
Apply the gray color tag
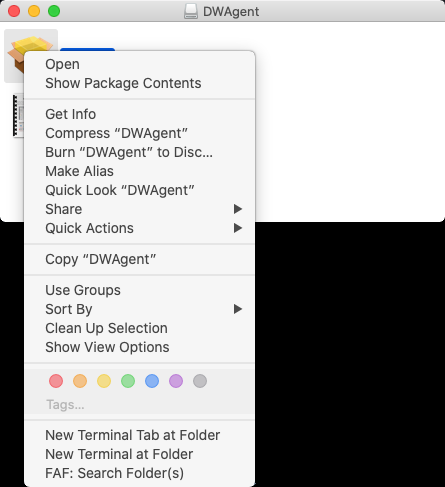(x=200, y=381)
